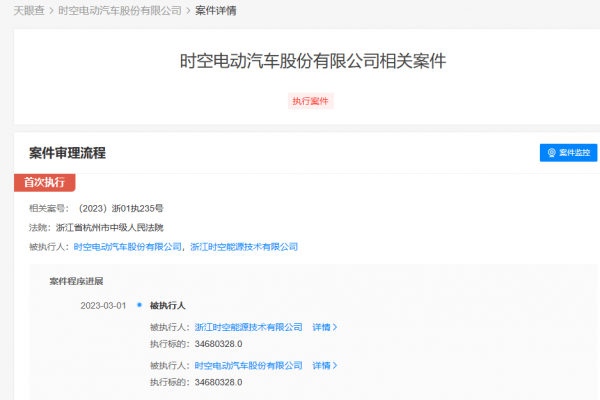Viewport: 600px width, 400px height.
Task: Click first 执行标的 value 34680328.0
Action: 218,344
